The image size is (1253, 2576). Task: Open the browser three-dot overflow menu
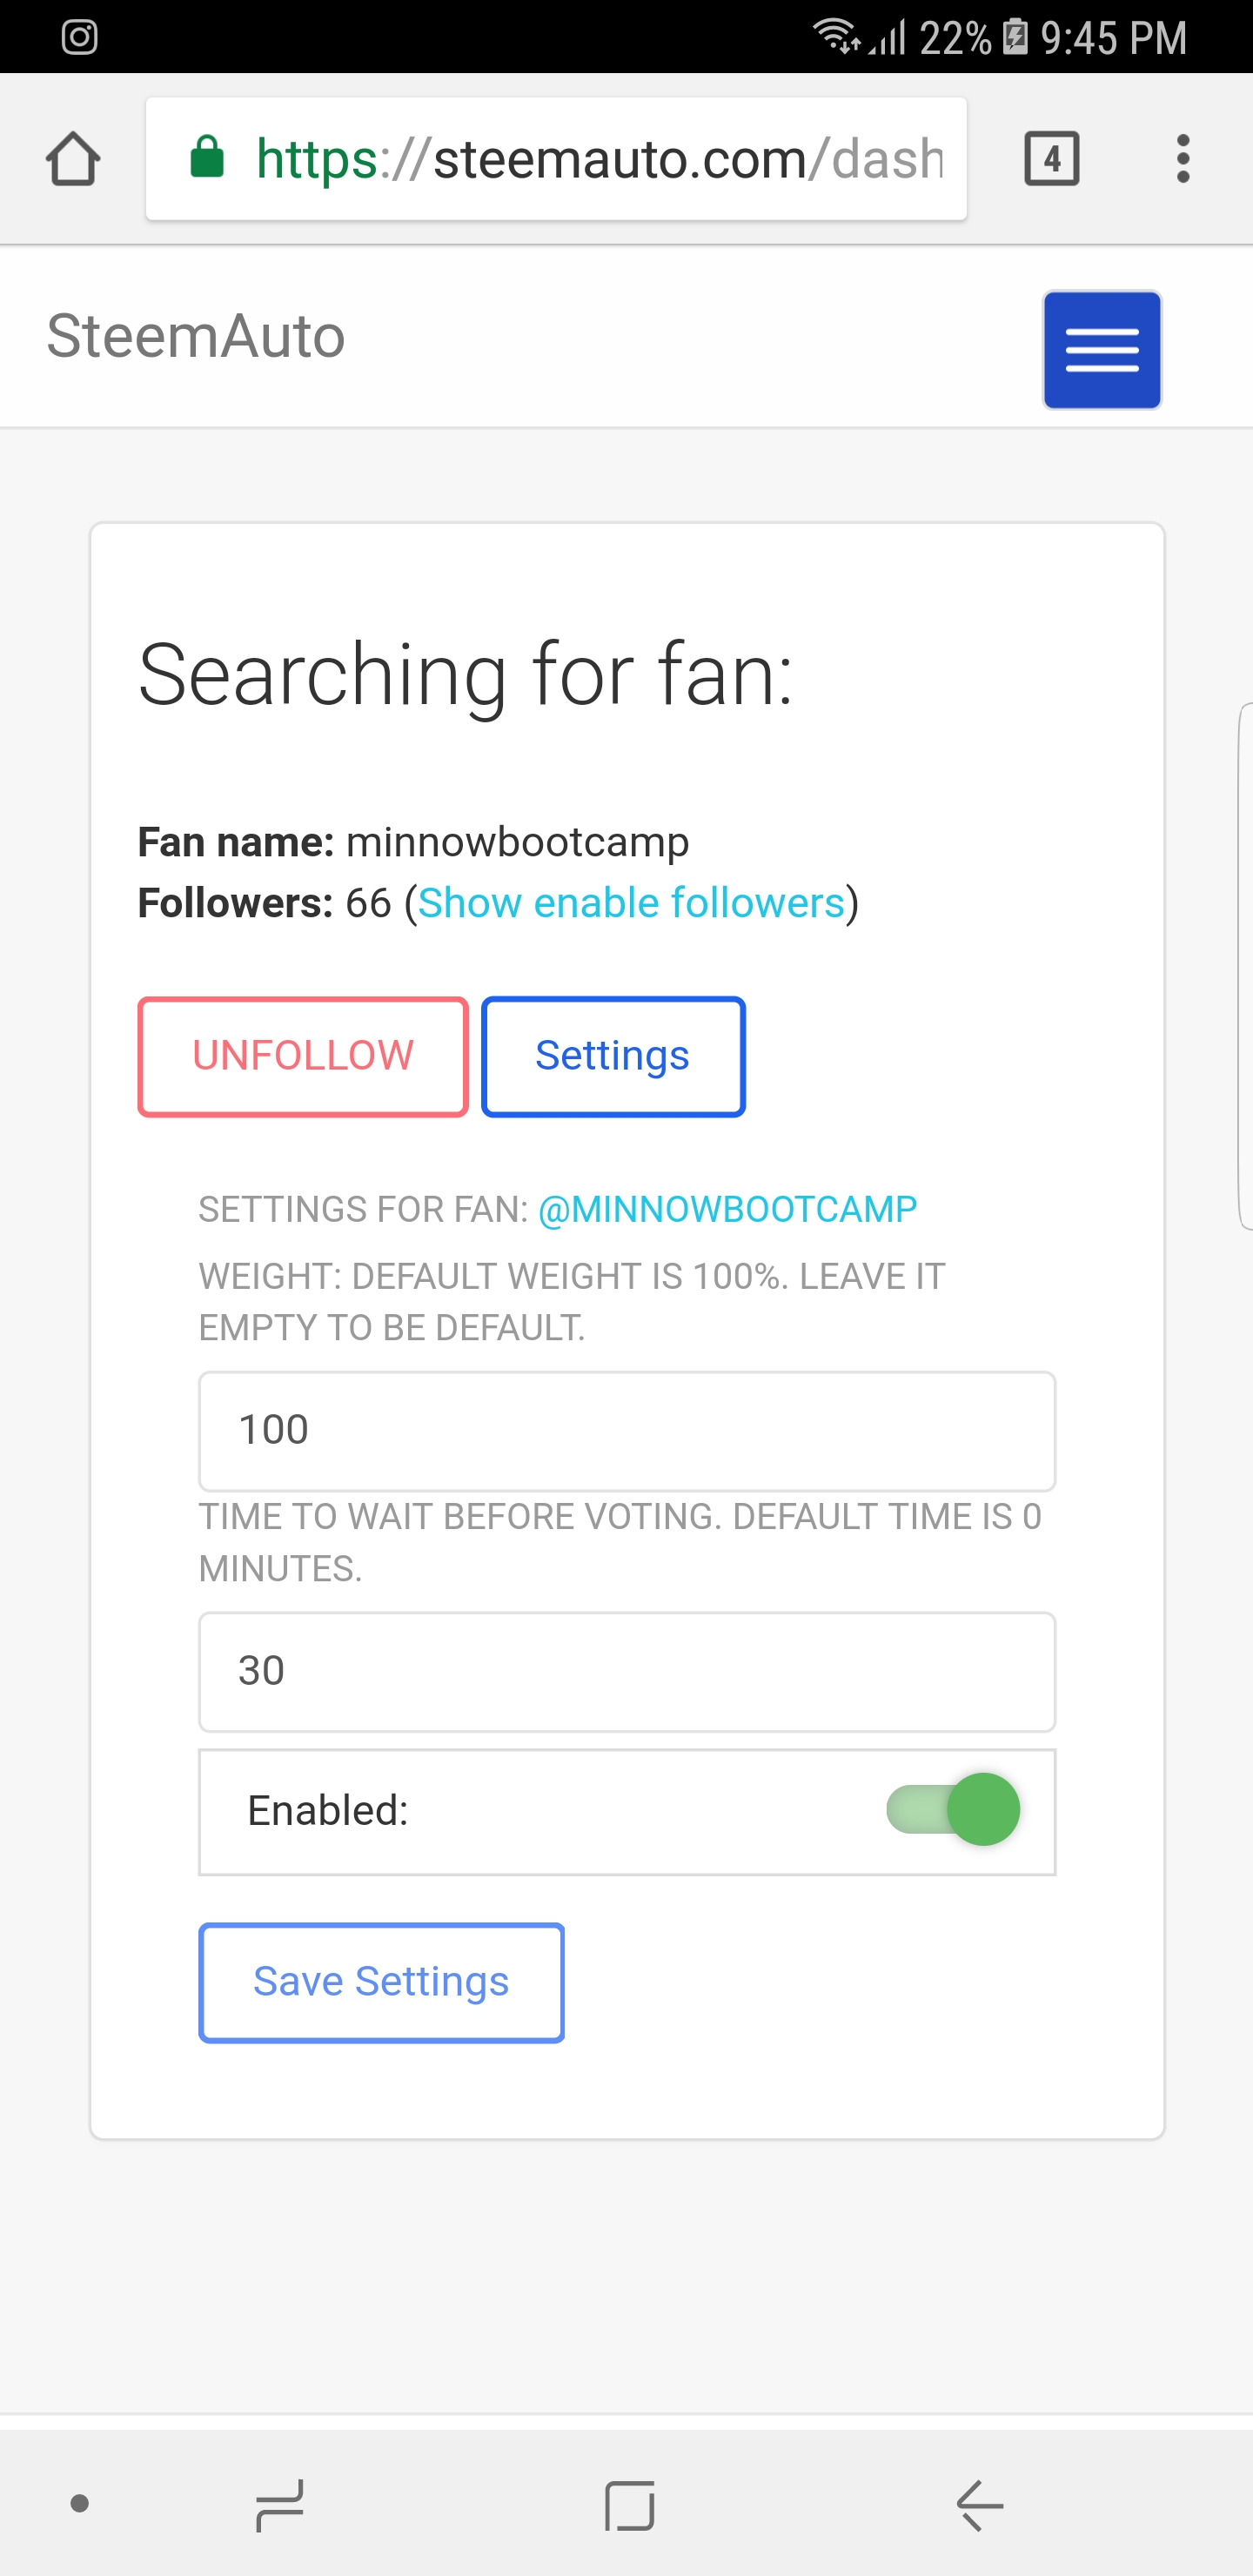[1183, 159]
